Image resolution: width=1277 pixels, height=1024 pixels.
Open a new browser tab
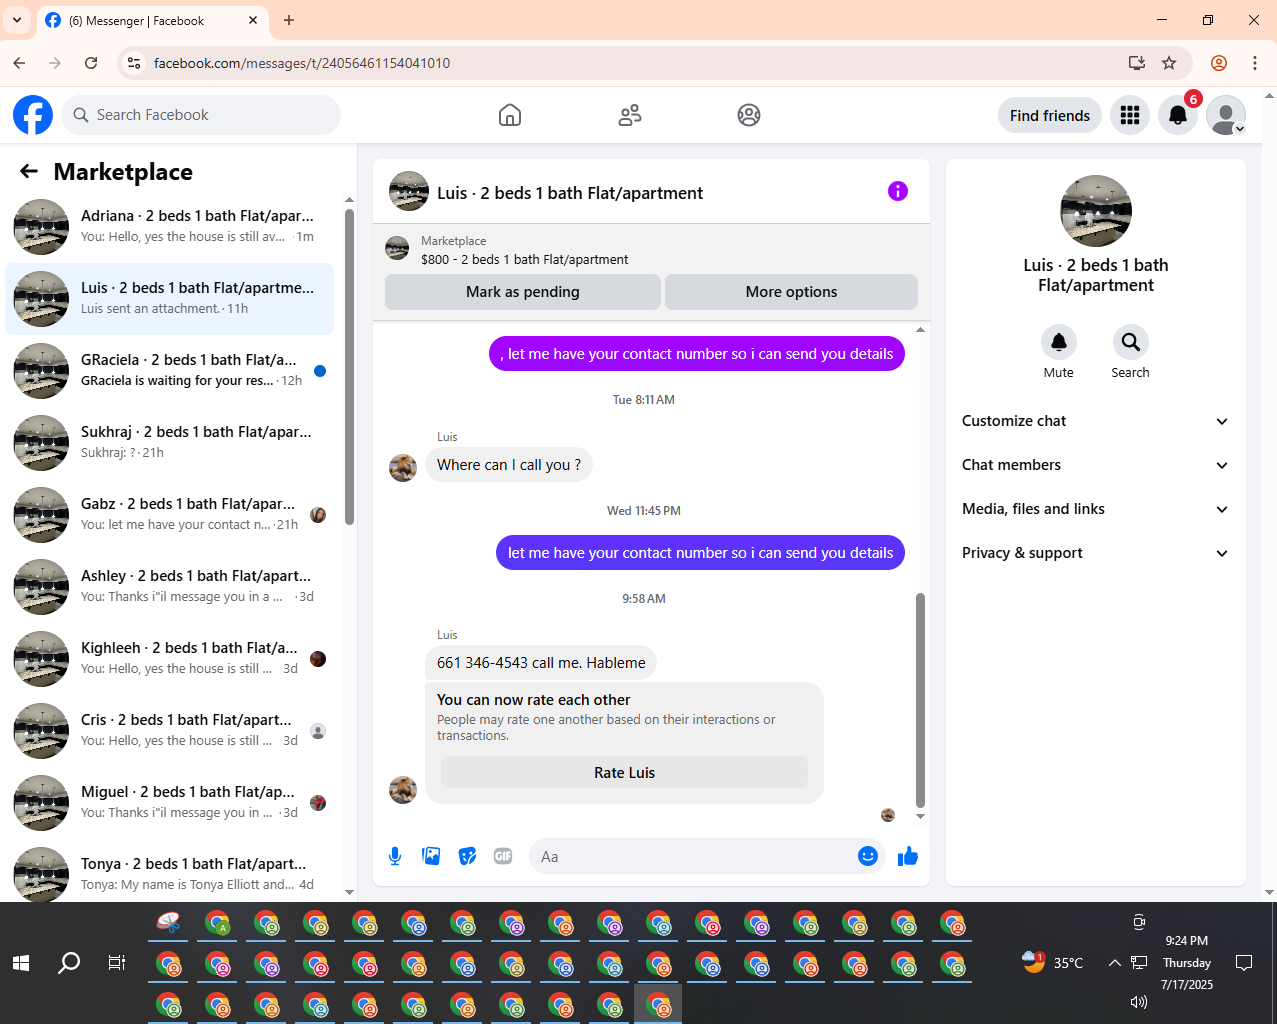click(x=289, y=20)
